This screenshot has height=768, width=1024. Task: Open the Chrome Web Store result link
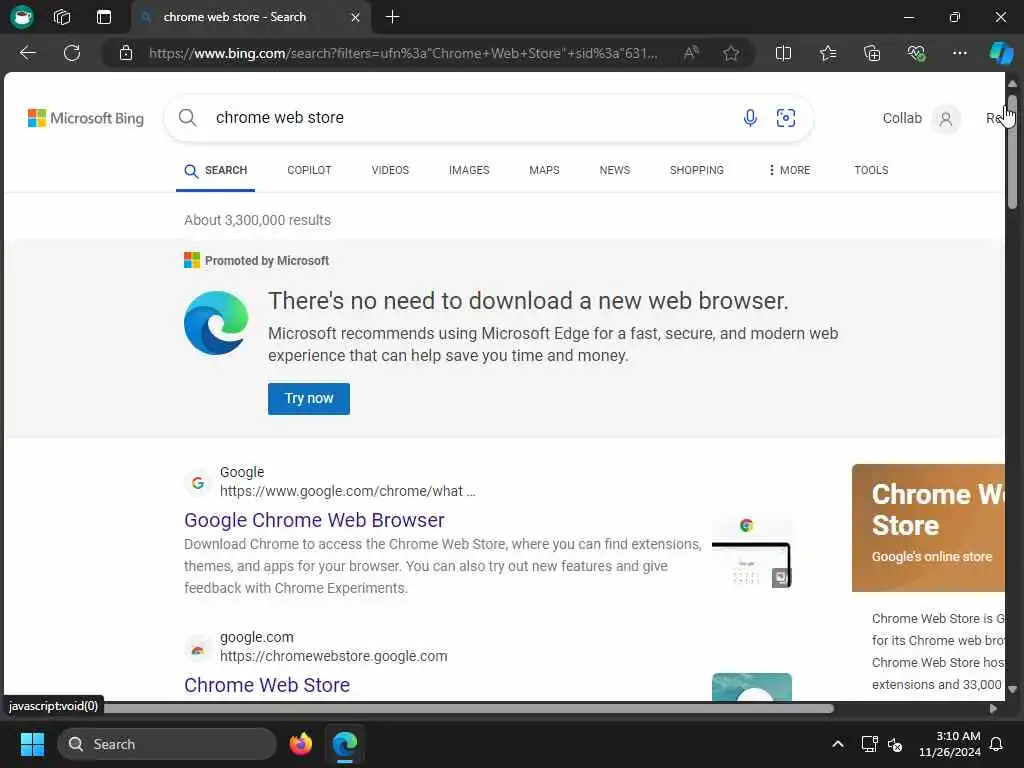267,685
